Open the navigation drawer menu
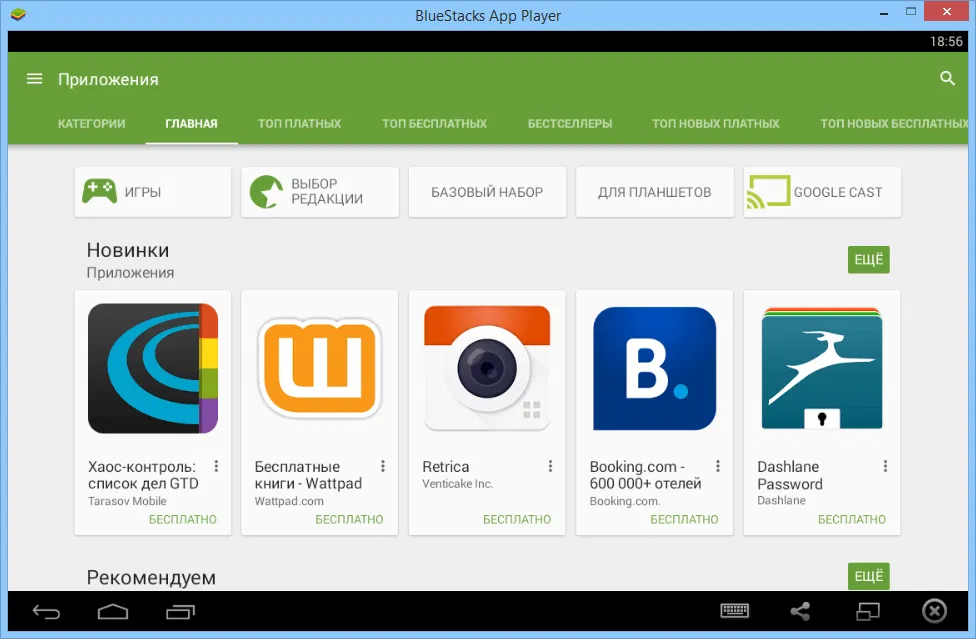This screenshot has width=976, height=639. click(34, 79)
